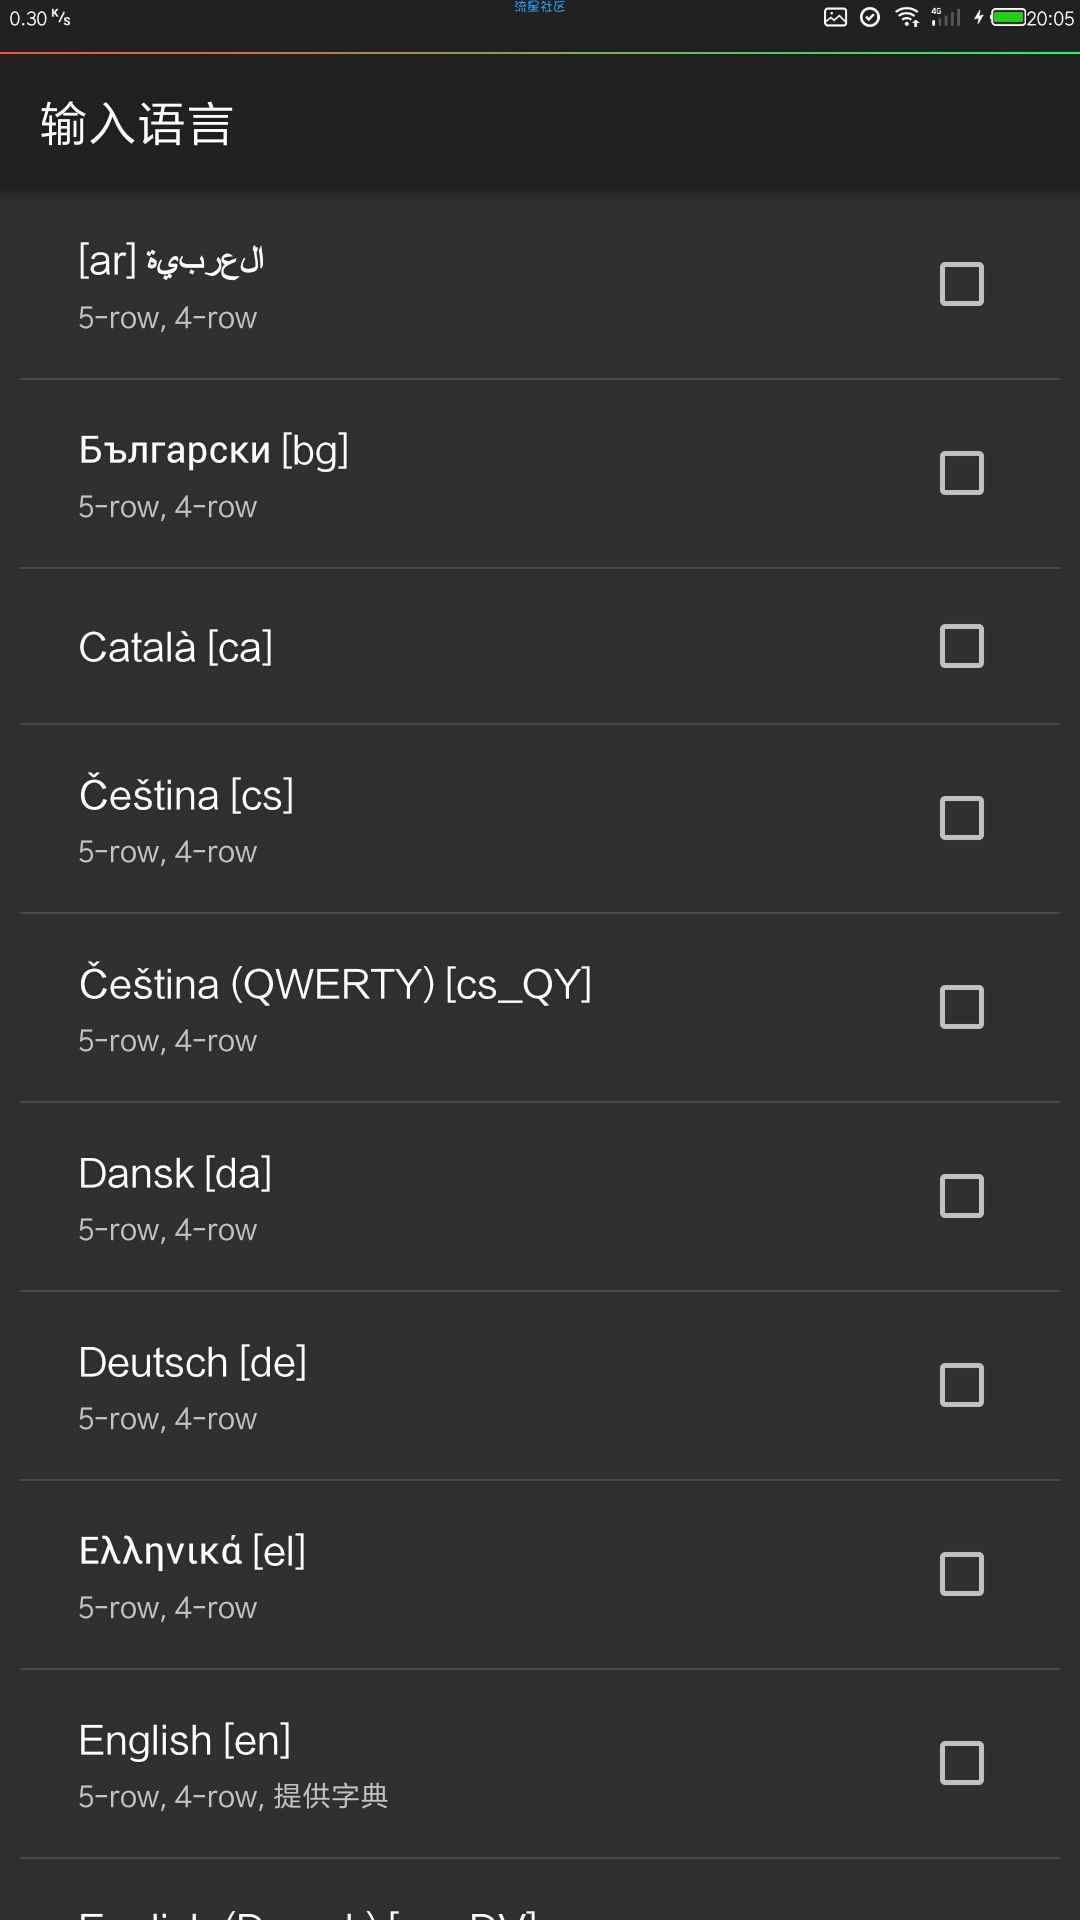The image size is (1080, 1920).
Task: Tap the 4G signal strength icon
Action: coord(945,17)
